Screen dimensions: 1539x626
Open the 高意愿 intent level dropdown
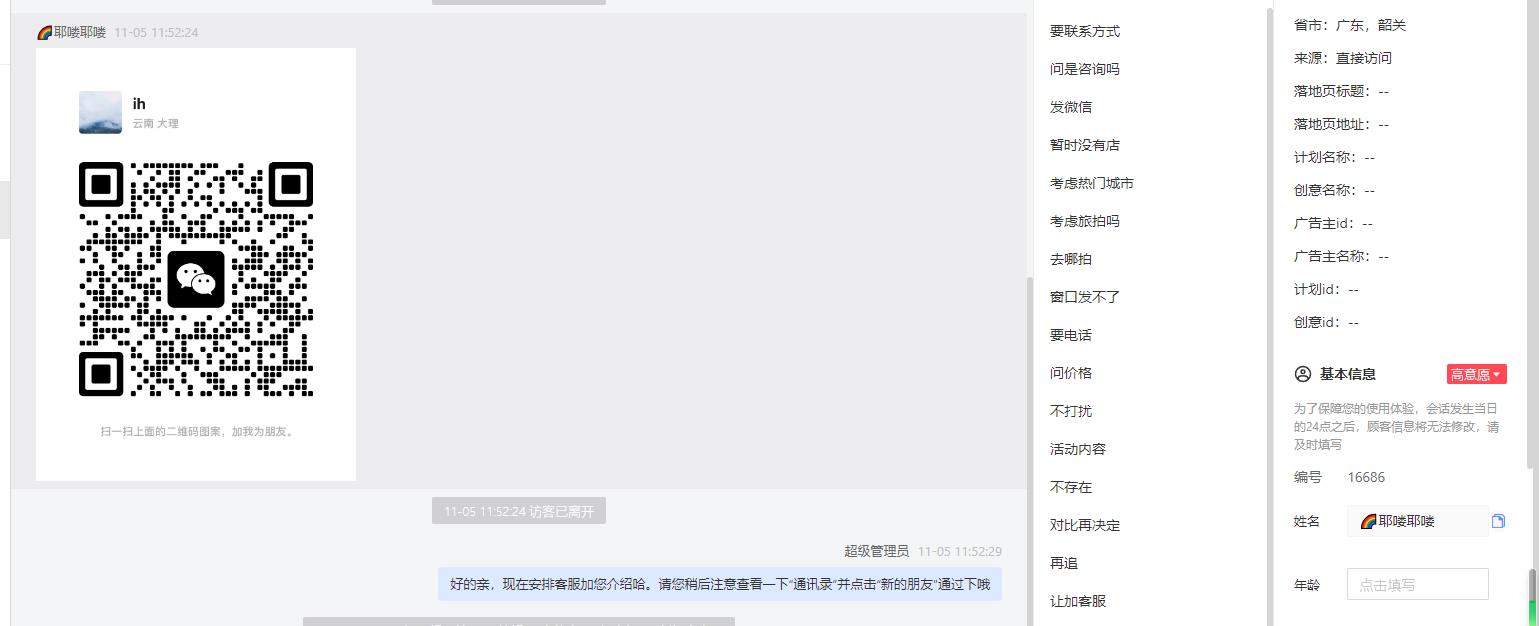click(x=1476, y=374)
